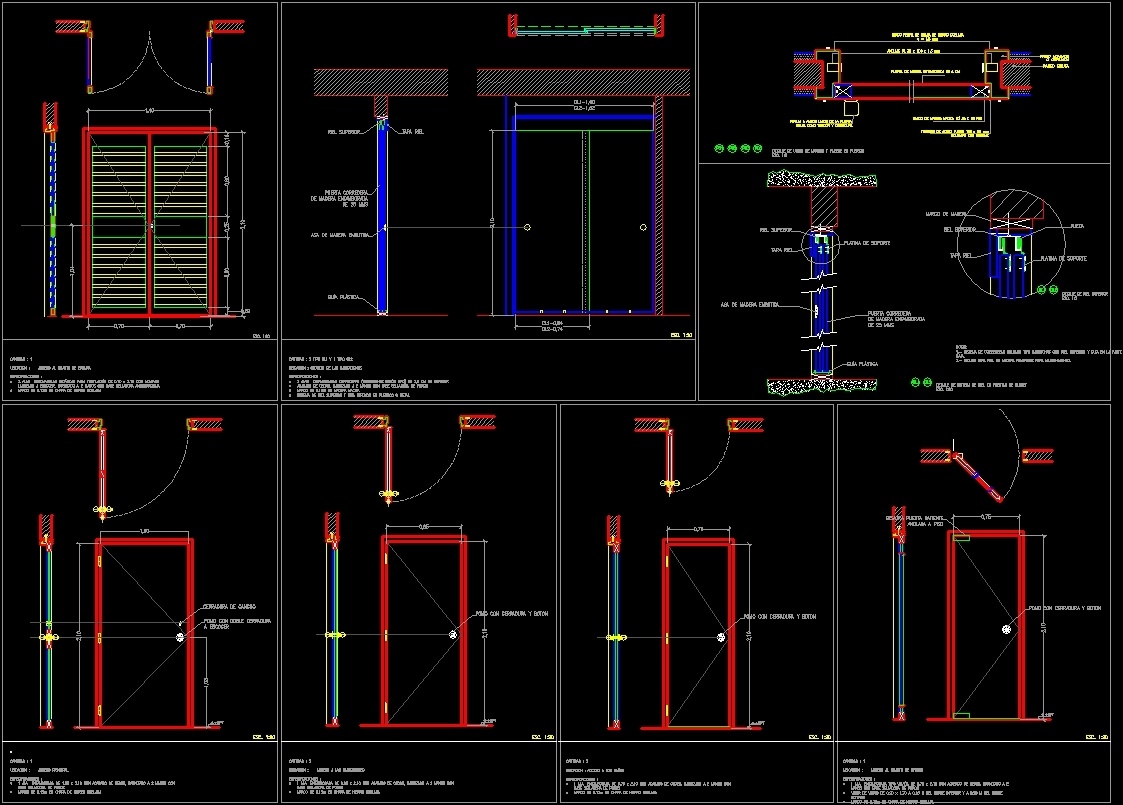Click the GUÍA PLÁSTICA label
Screen dimensions: 1123x805
(x=343, y=296)
